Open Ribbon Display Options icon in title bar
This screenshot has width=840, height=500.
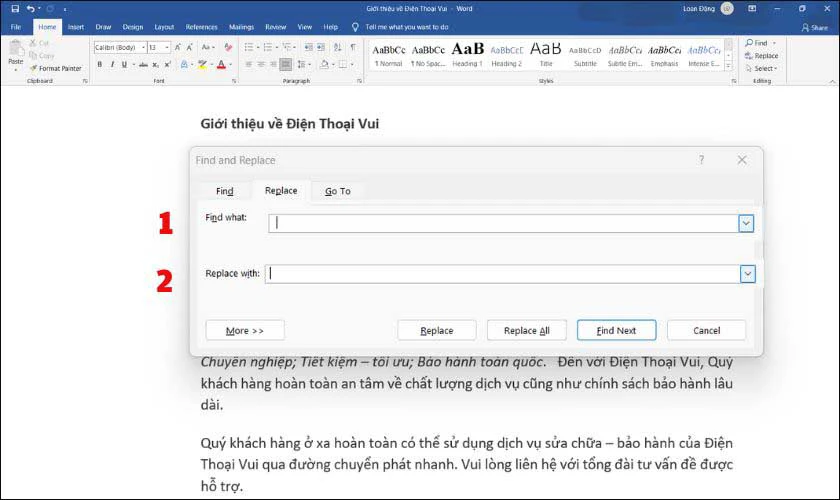(x=752, y=9)
